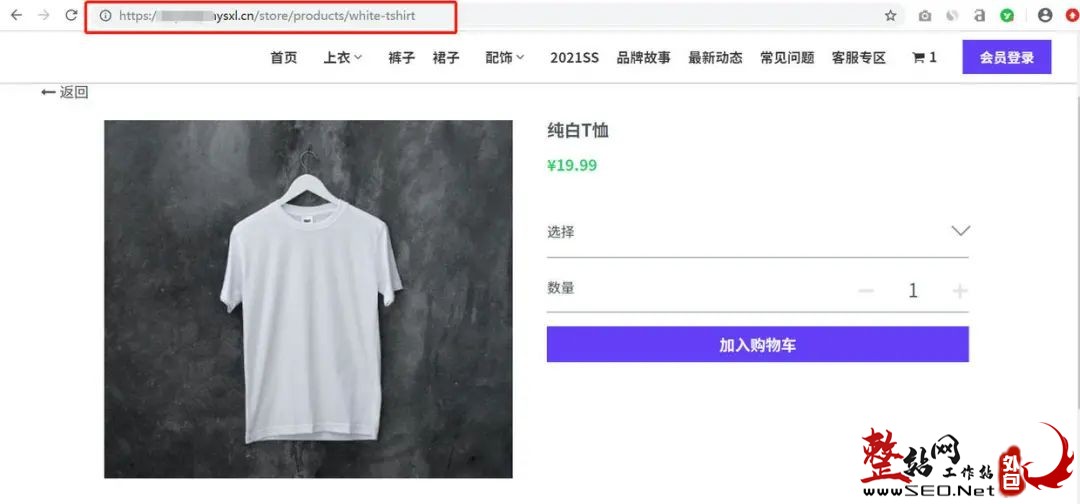Click the browser forward arrow
This screenshot has width=1080, height=504.
coord(44,15)
